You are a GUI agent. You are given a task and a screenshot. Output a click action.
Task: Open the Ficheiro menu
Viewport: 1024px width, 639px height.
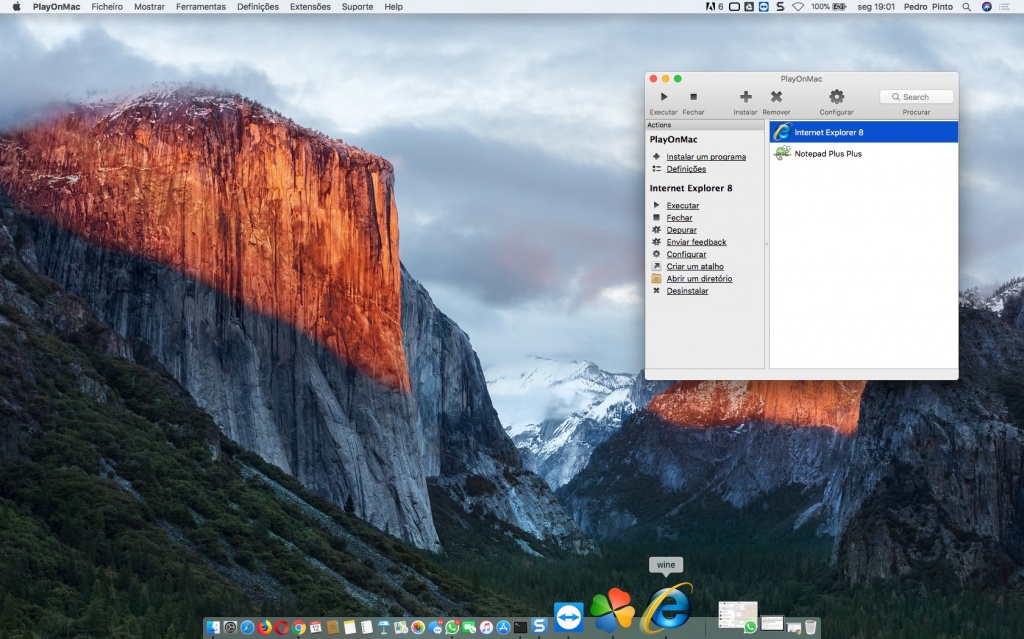[x=106, y=6]
